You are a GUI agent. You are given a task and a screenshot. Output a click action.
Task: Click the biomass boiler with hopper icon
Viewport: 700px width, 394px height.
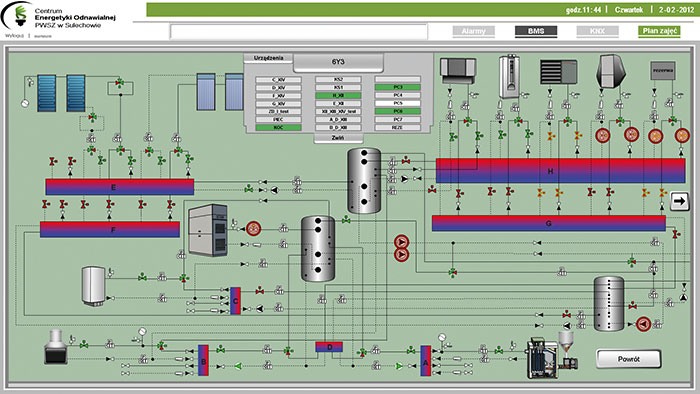coord(551,355)
